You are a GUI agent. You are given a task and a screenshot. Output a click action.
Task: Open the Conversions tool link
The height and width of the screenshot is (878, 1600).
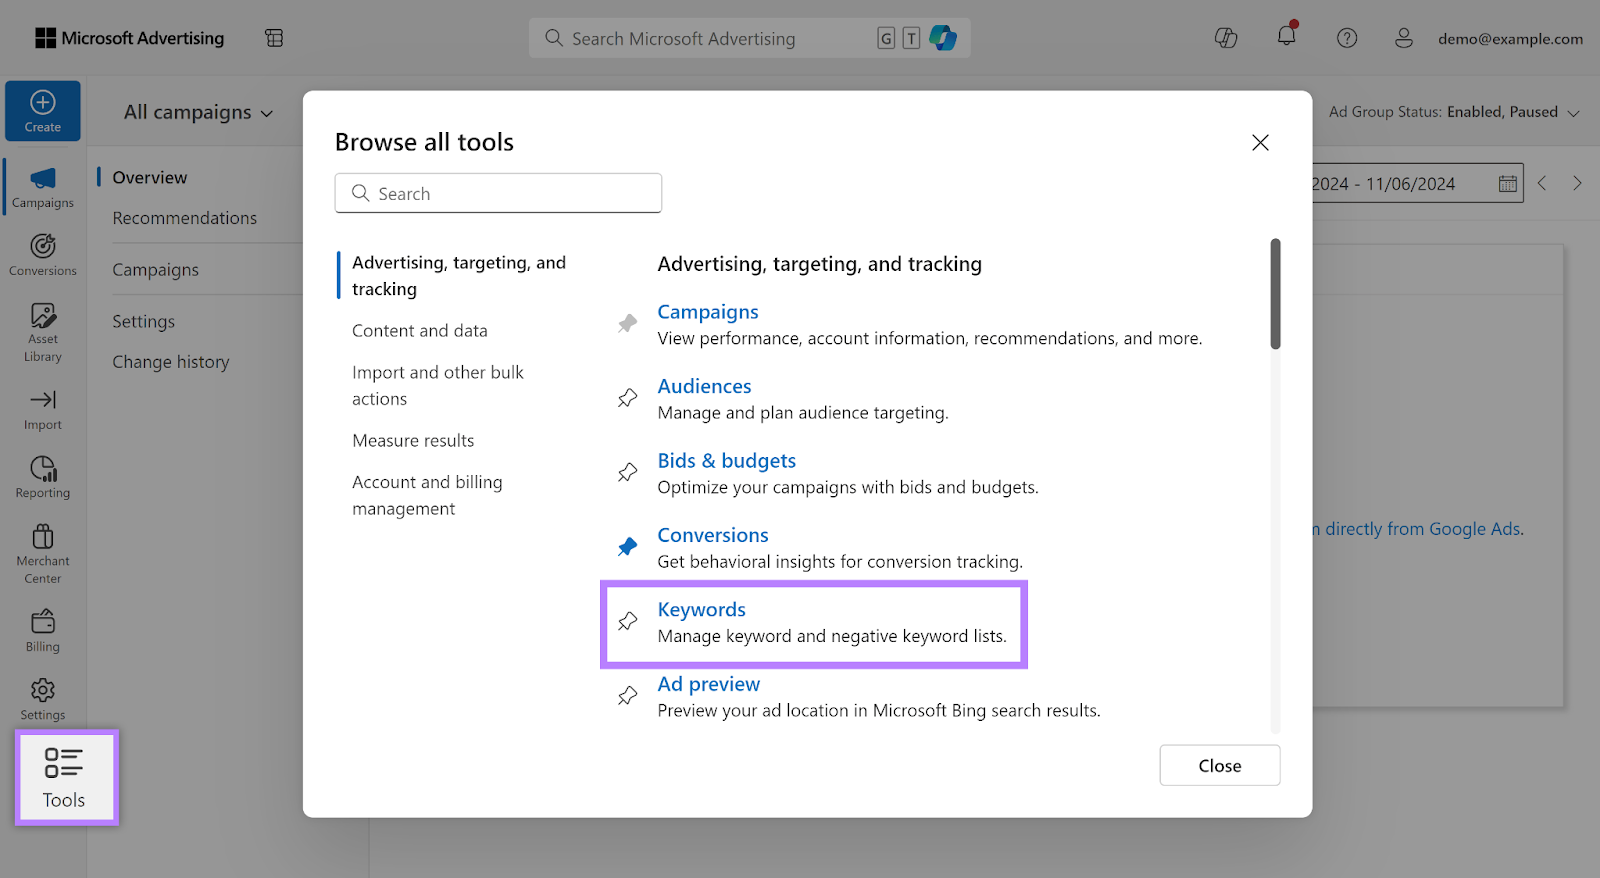coord(713,535)
